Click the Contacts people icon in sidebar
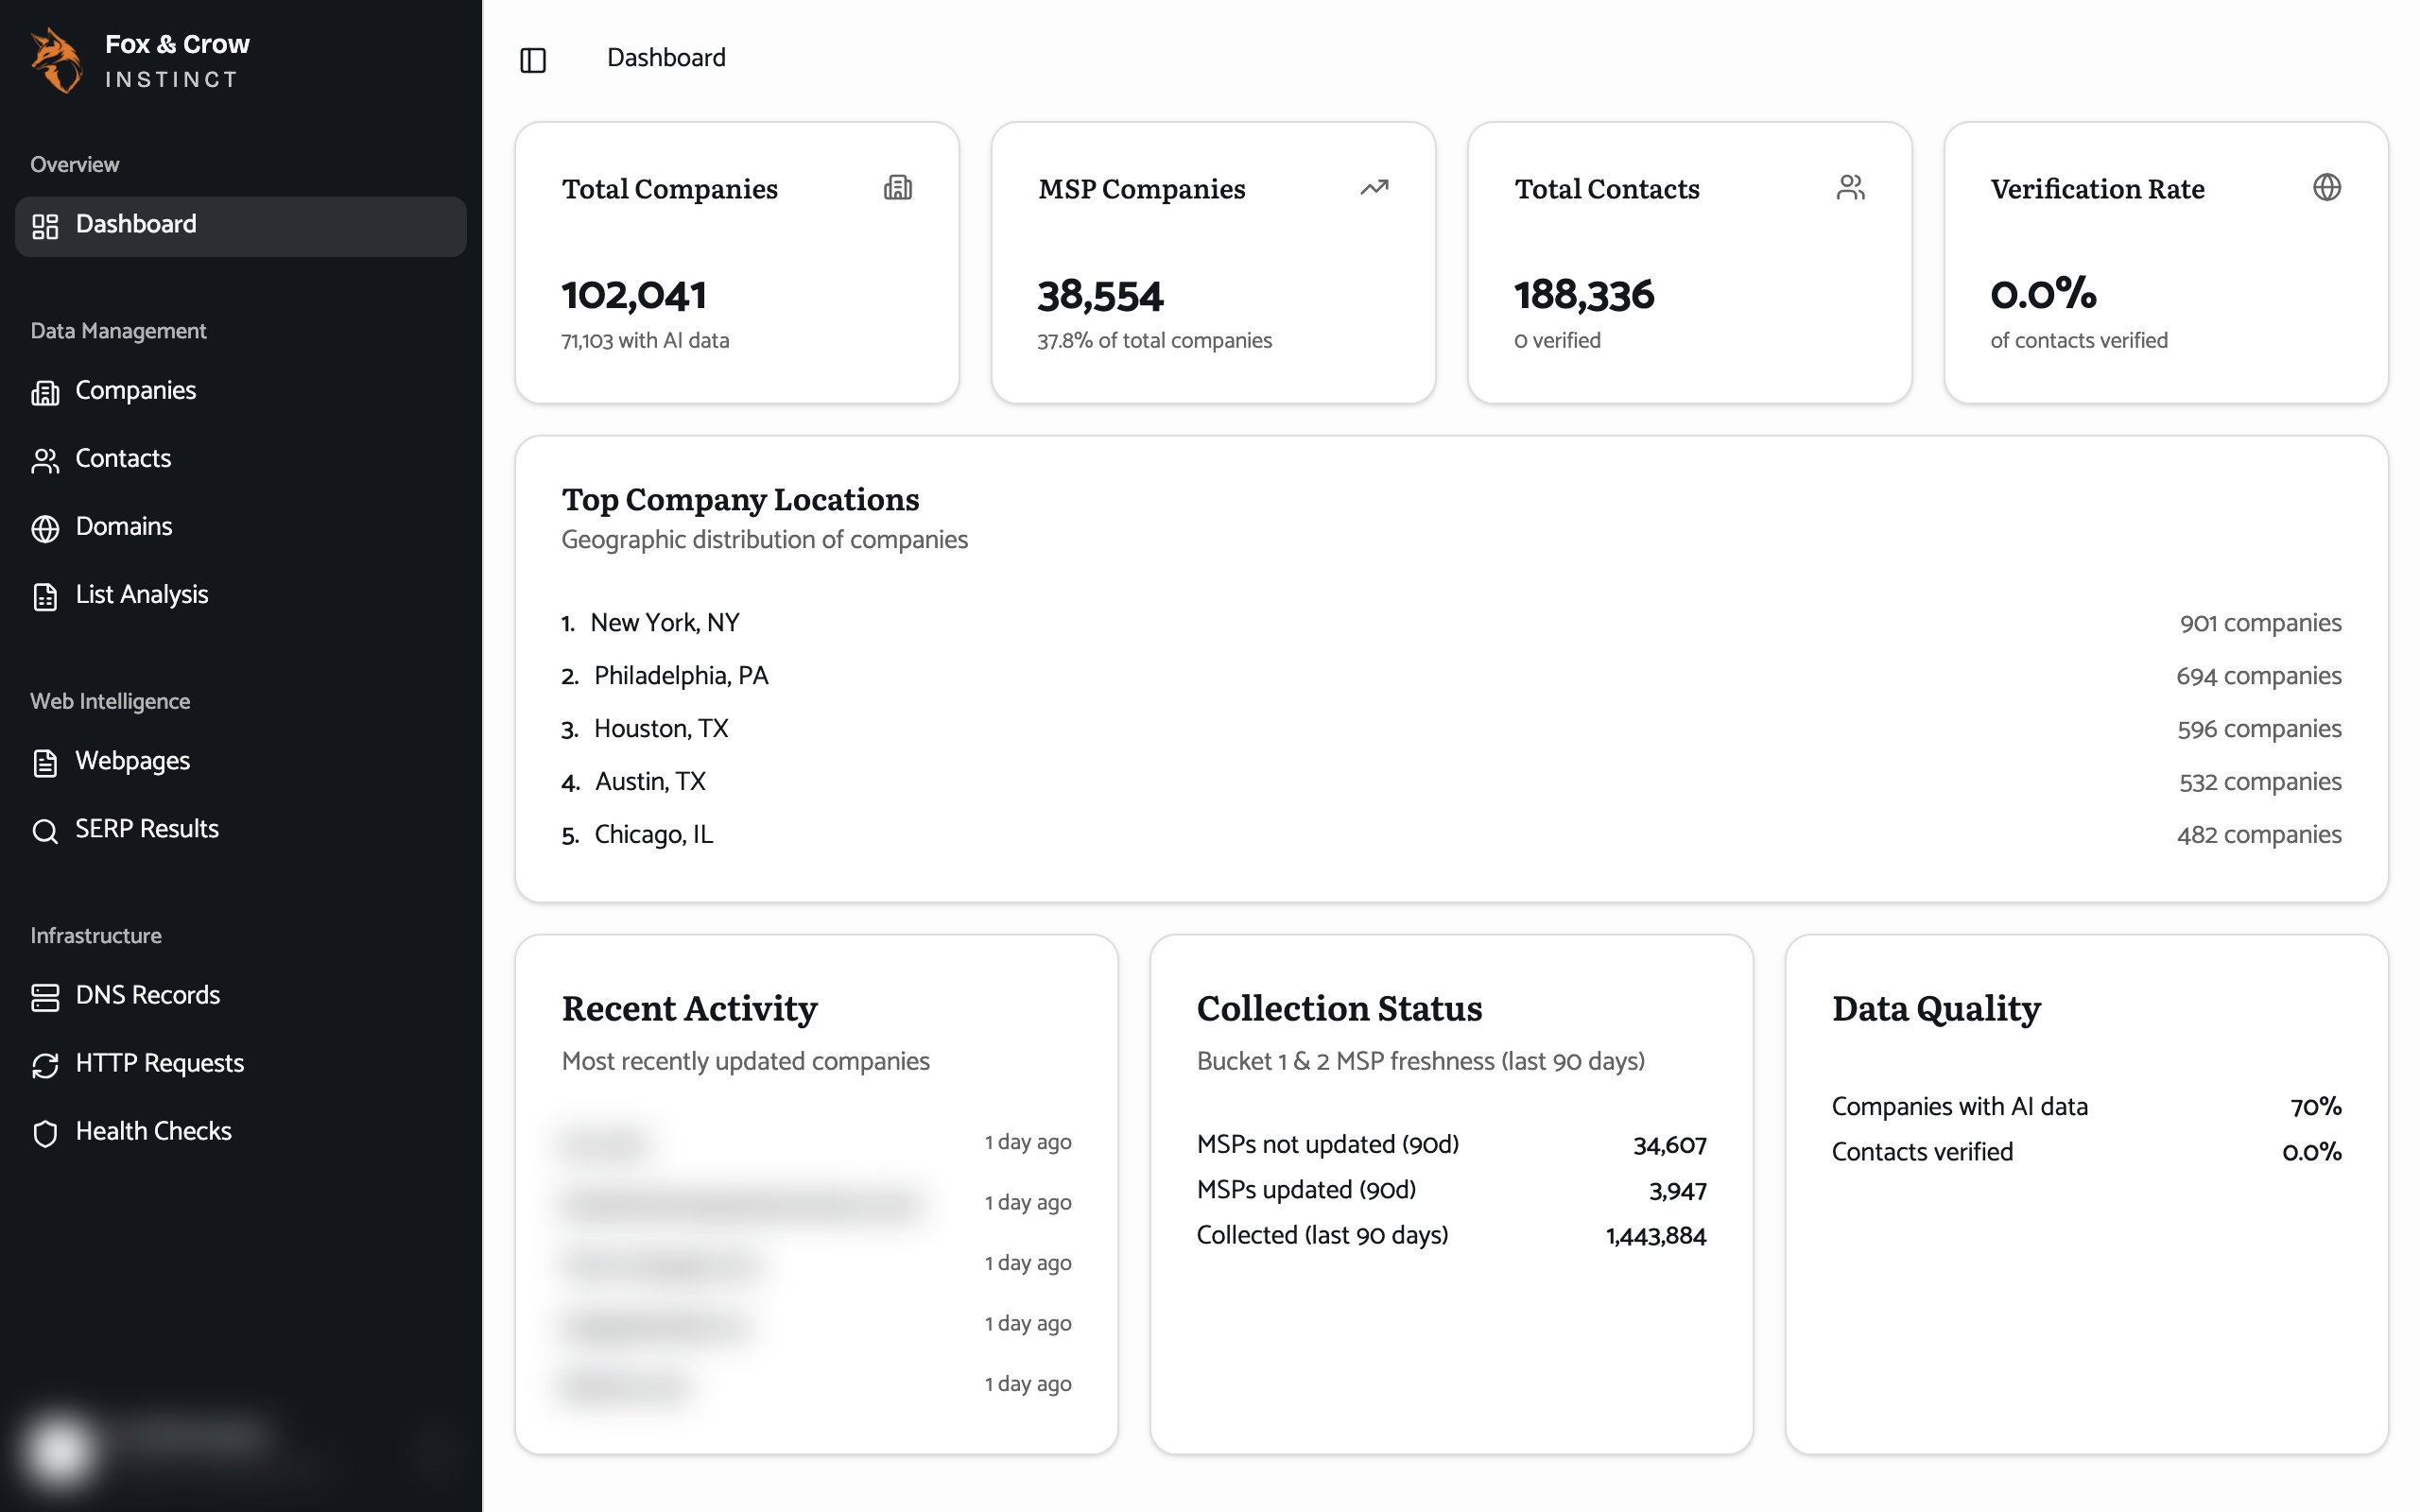This screenshot has height=1512, width=2420. [45, 460]
